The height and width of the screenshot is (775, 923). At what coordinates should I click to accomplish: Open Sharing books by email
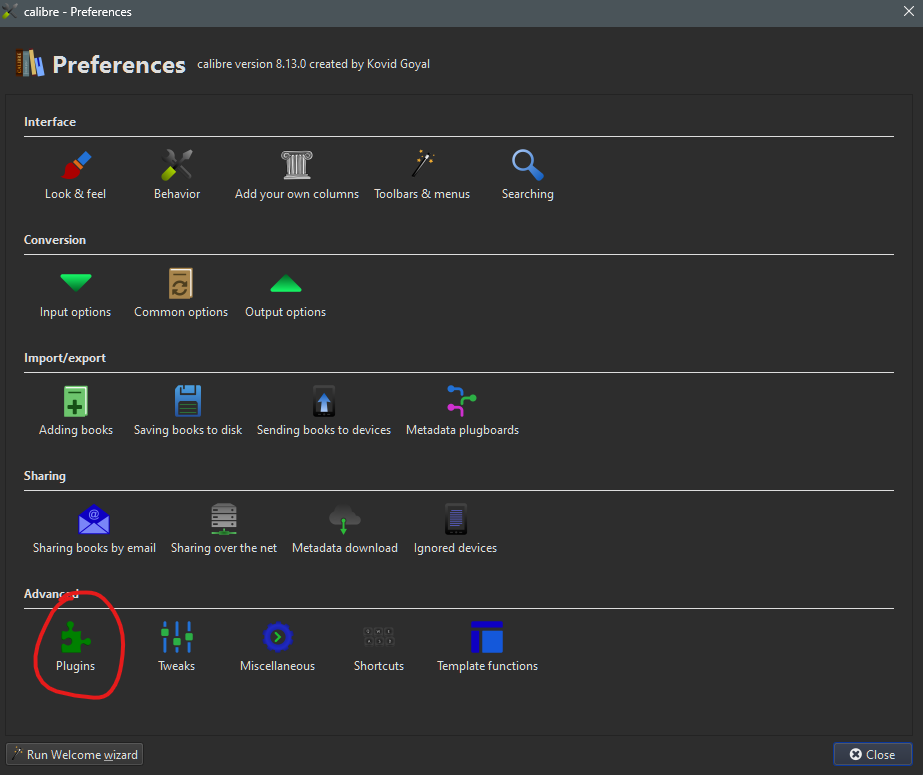pyautogui.click(x=94, y=528)
